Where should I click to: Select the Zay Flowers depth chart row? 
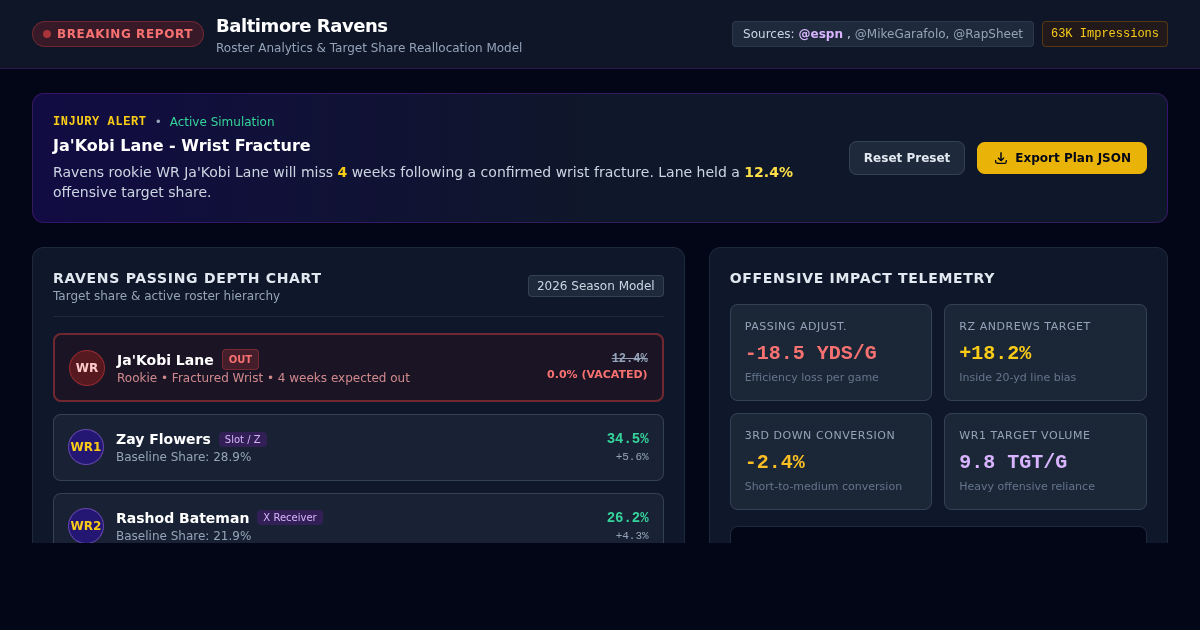(x=358, y=447)
